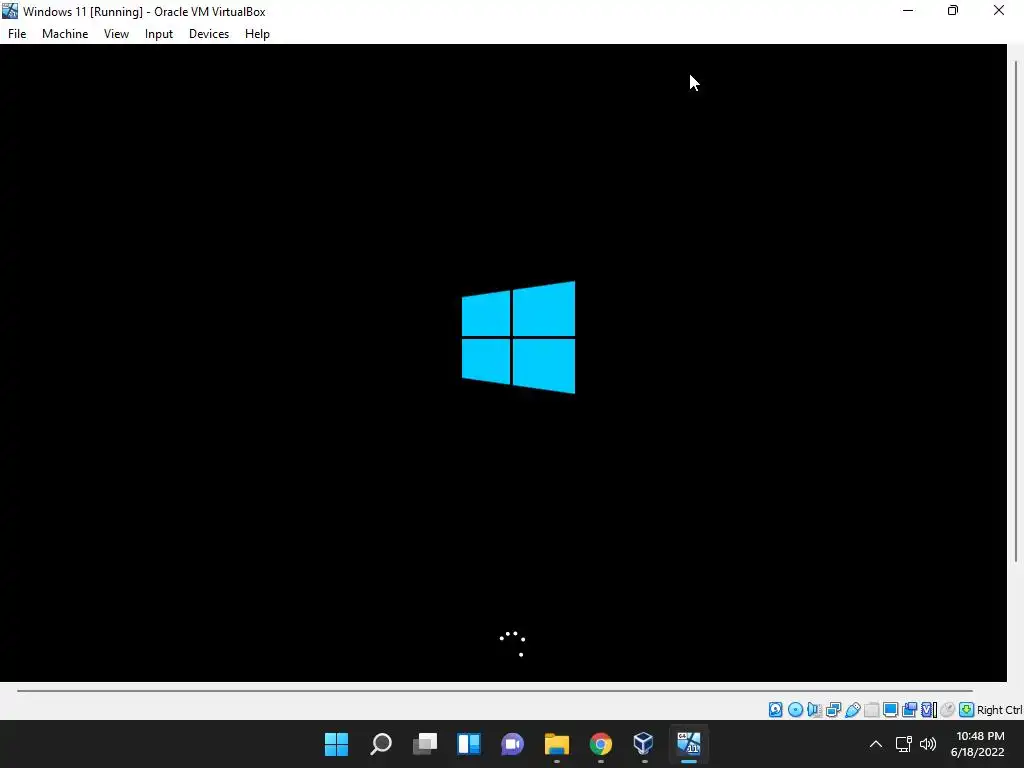Open Google Chrome from the taskbar

[601, 744]
